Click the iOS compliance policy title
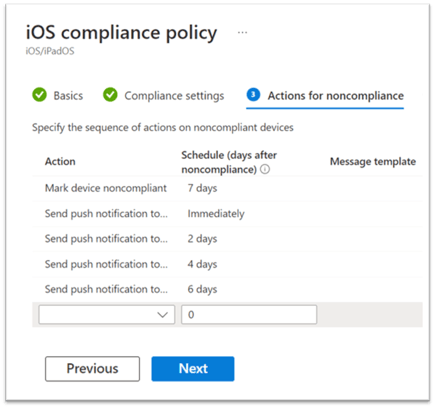 (122, 33)
